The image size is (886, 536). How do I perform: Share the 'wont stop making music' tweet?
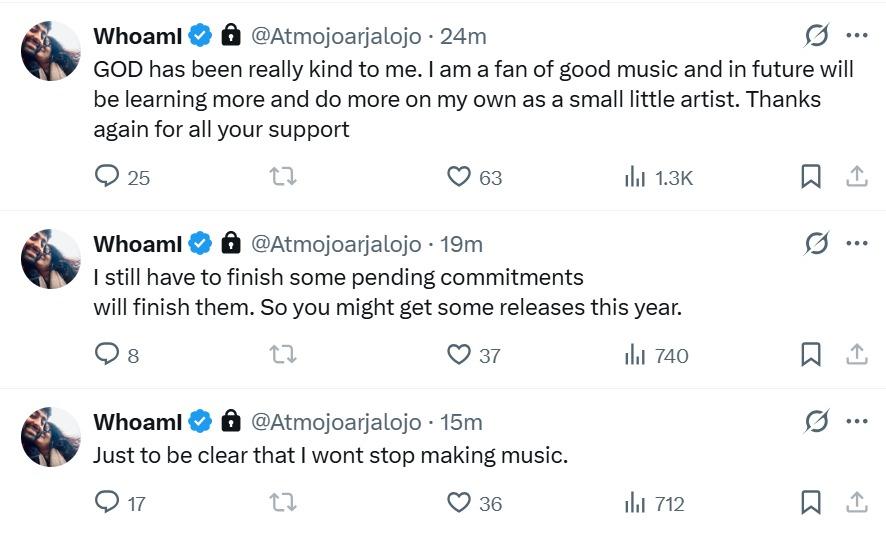[856, 502]
